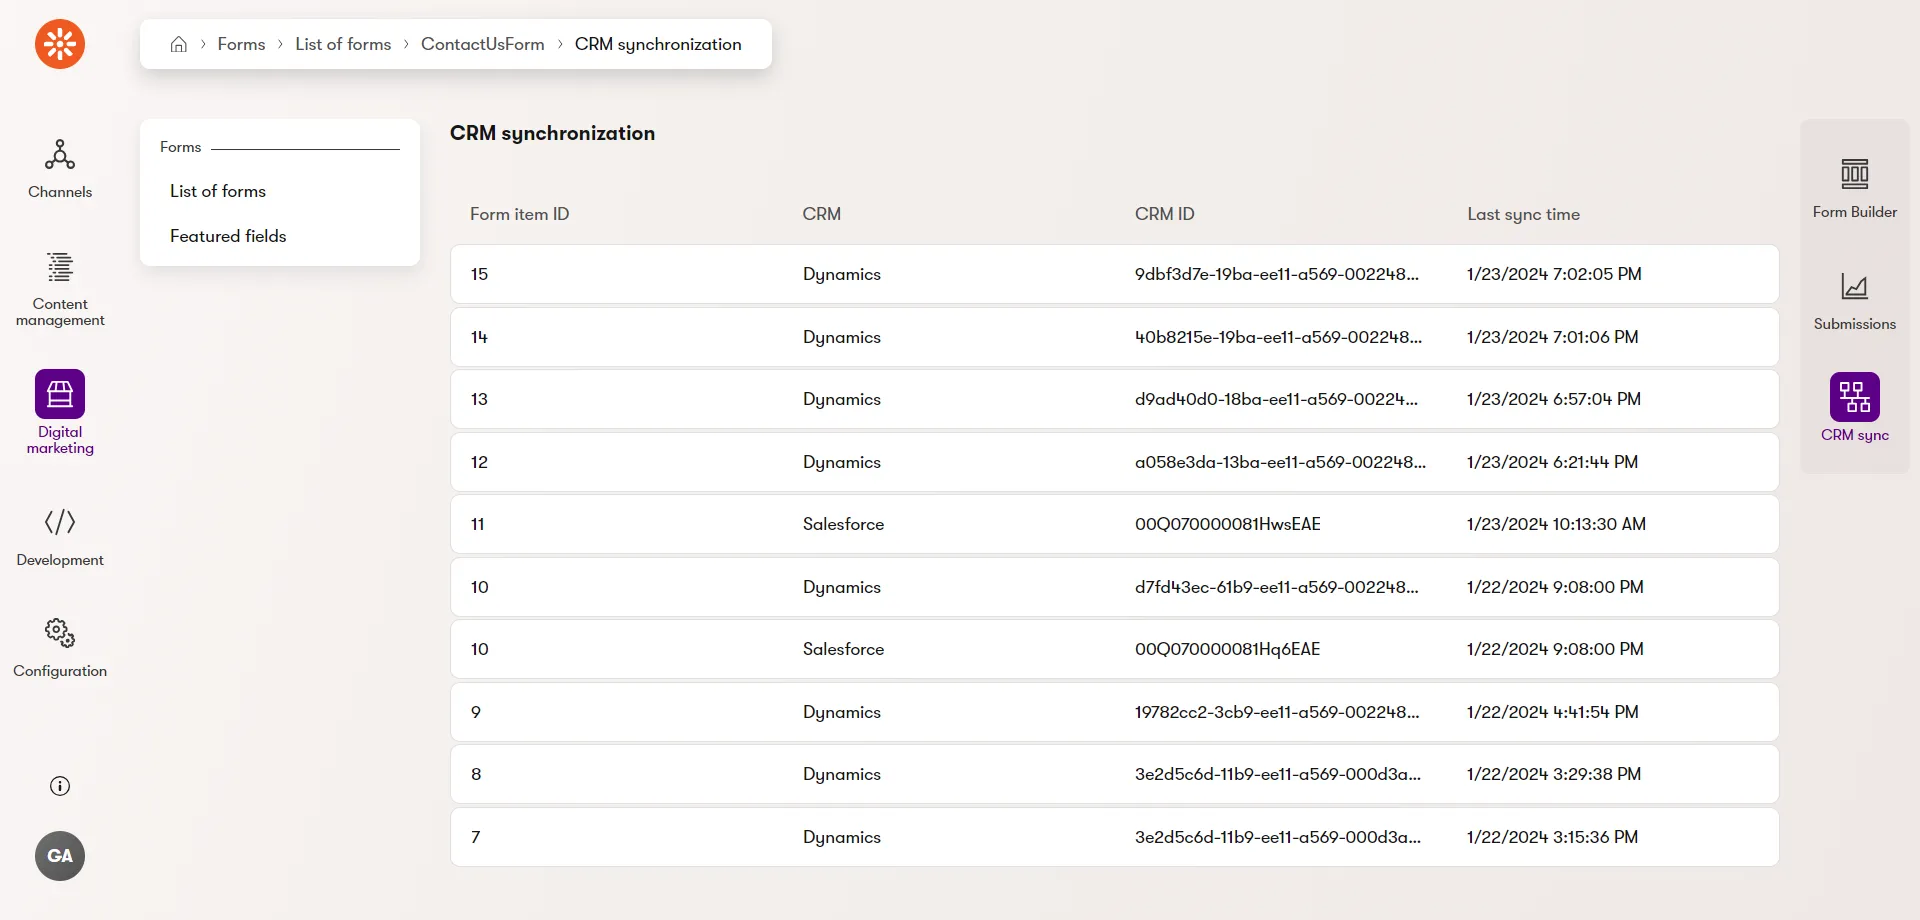This screenshot has width=1920, height=920.
Task: Click the CRM column header
Action: (822, 214)
